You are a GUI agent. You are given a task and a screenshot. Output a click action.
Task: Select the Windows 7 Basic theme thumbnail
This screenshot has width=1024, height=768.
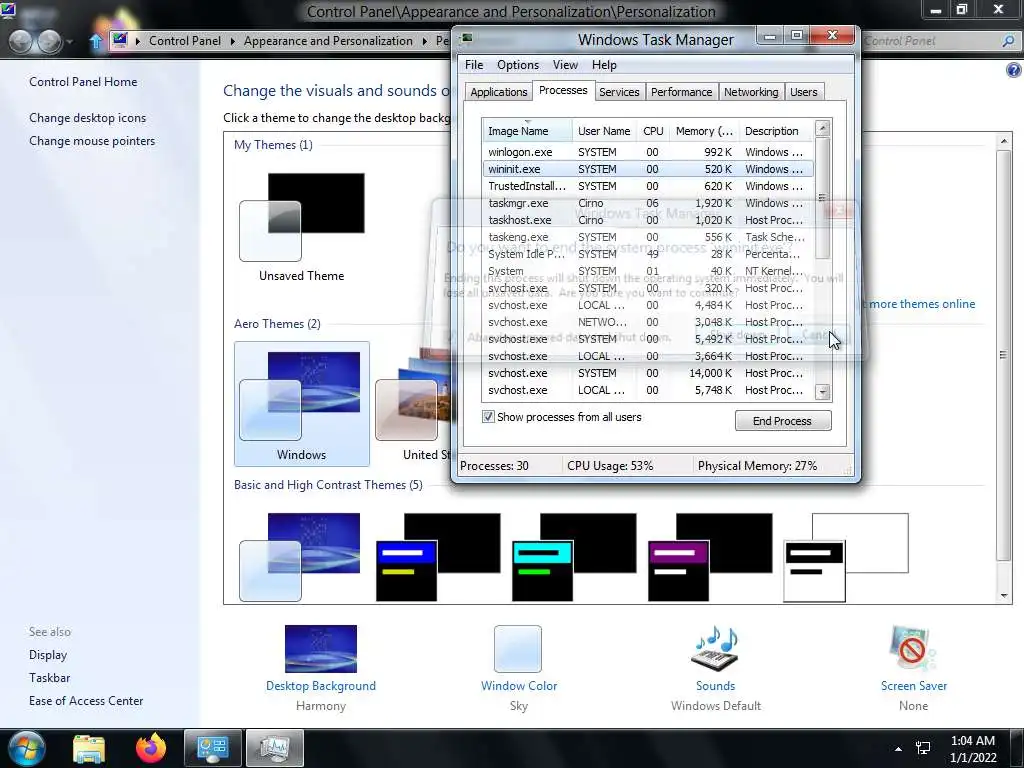coord(300,556)
